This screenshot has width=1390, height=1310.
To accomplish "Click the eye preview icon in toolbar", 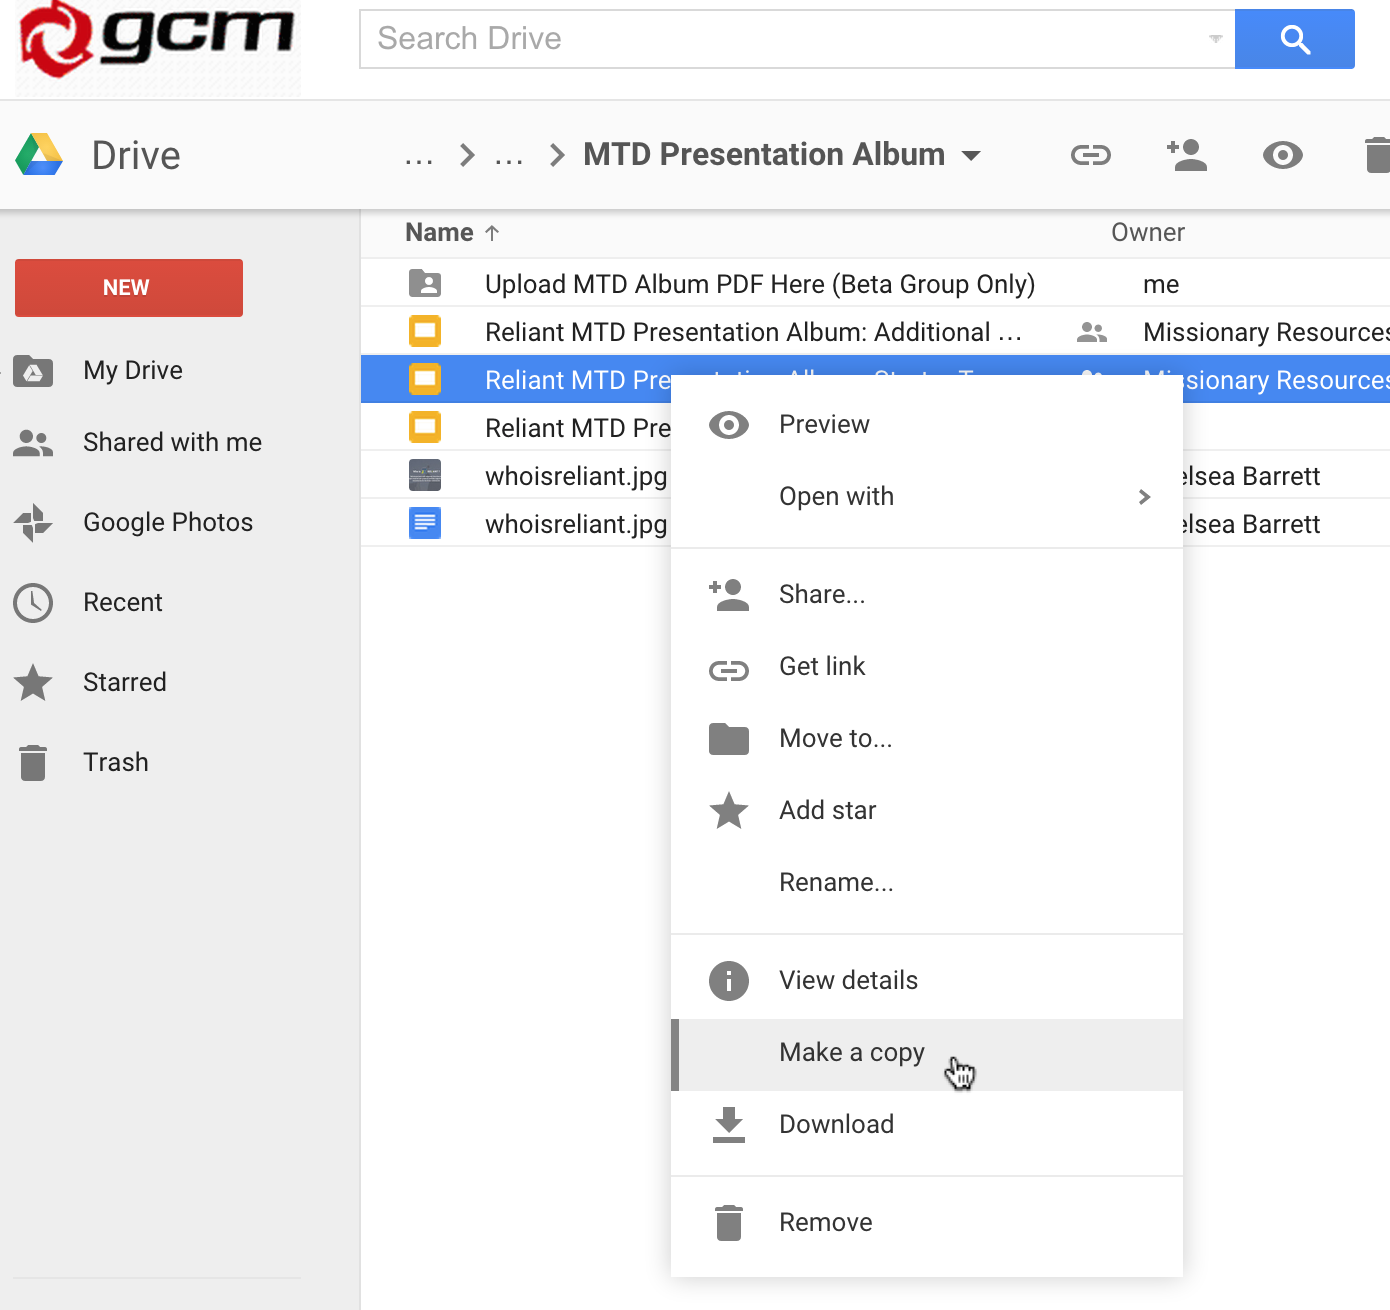I will point(1282,155).
